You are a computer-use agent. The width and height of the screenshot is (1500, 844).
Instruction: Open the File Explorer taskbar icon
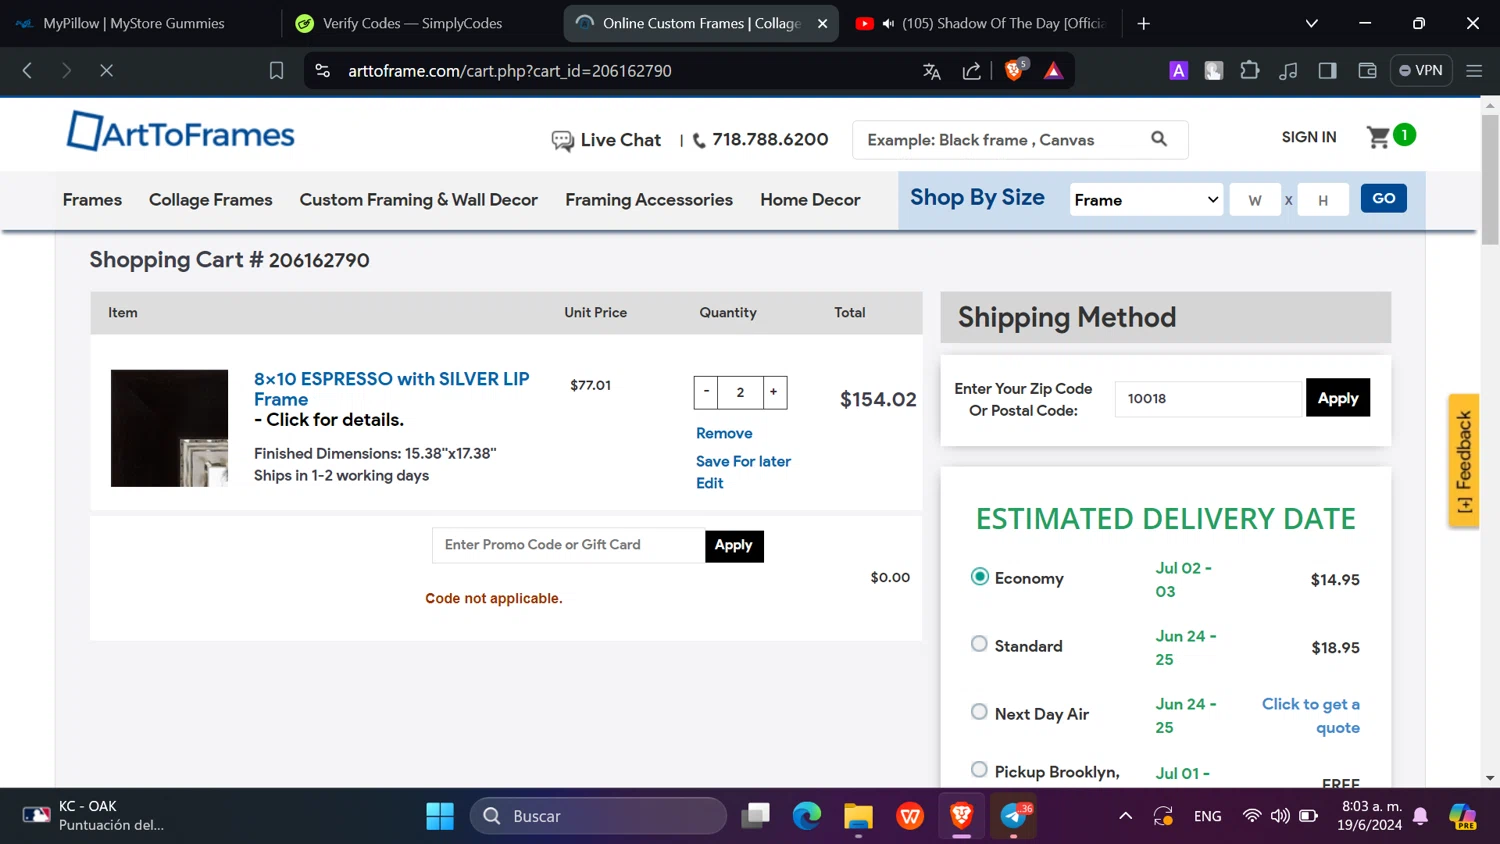click(858, 816)
